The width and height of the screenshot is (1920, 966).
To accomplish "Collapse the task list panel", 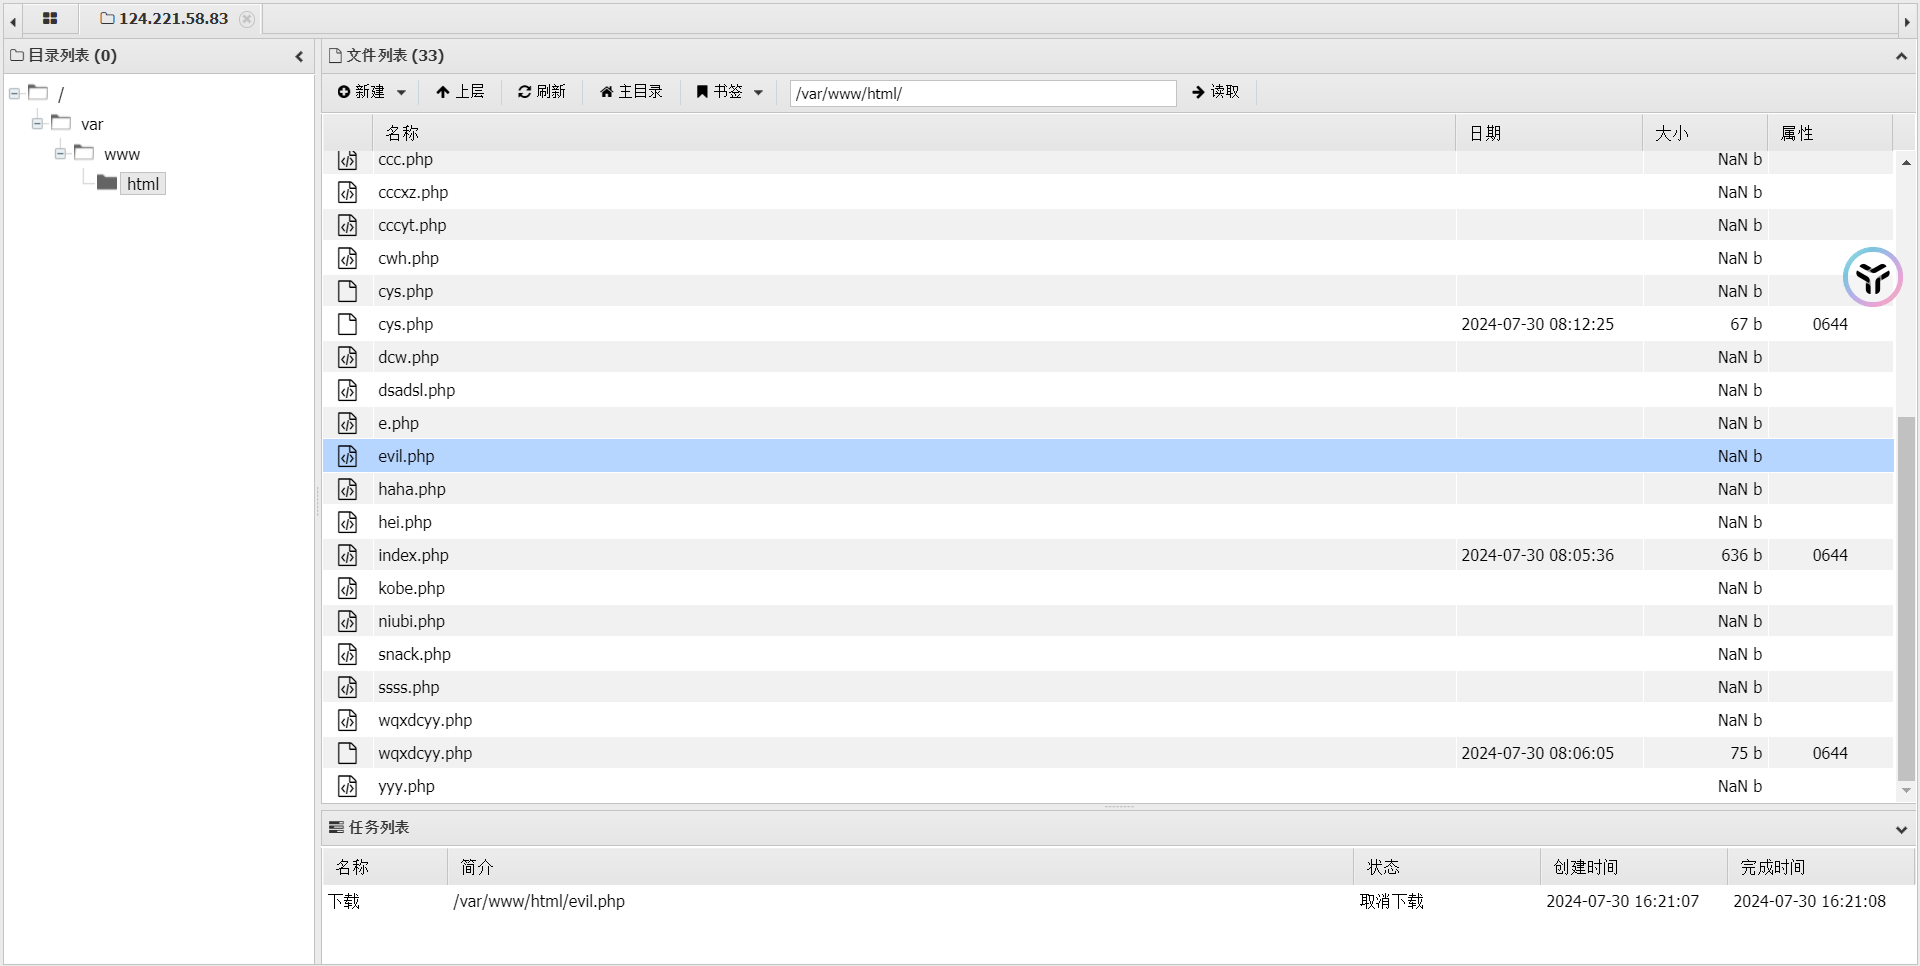I will tap(1901, 829).
